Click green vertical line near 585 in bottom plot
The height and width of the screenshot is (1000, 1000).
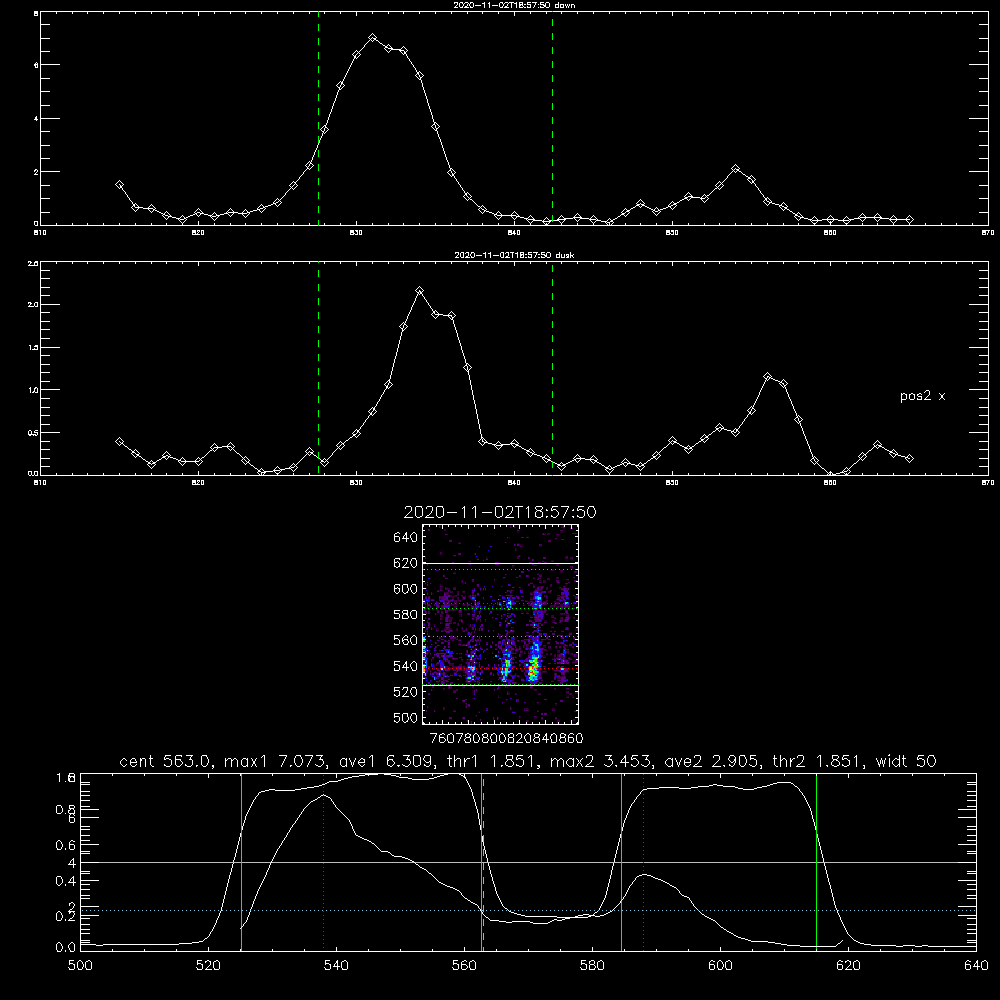click(x=621, y=862)
